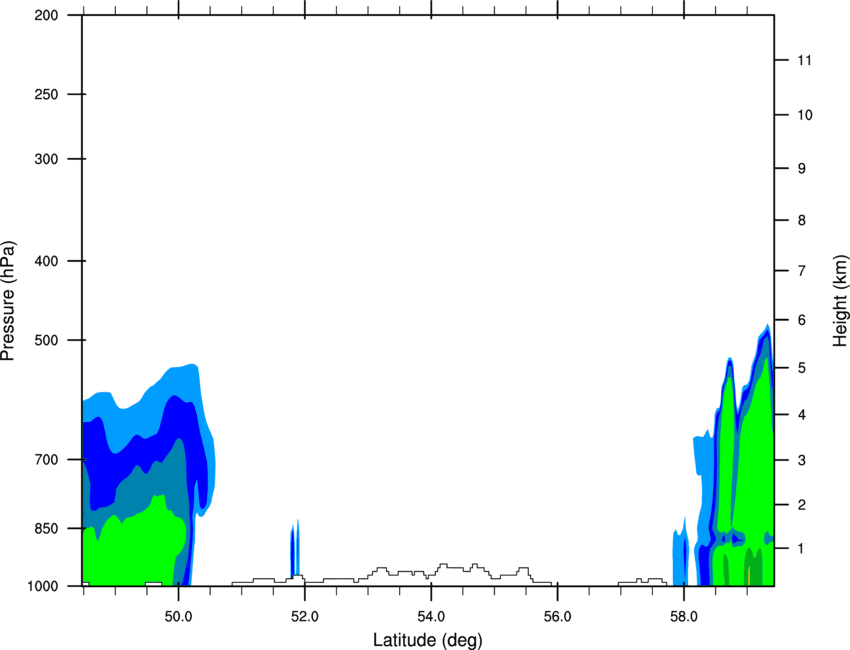
Task: Click the 300 pressure tick label
Action: [46, 159]
